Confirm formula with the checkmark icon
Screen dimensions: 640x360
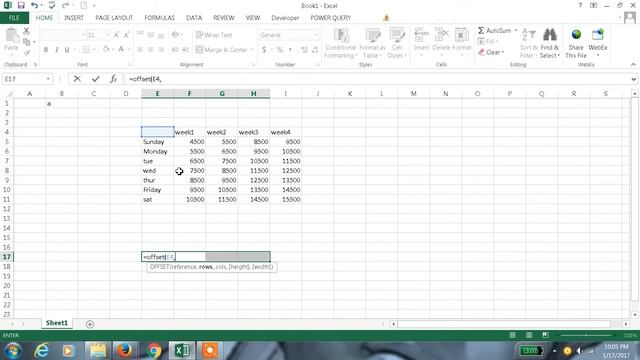click(x=96, y=79)
